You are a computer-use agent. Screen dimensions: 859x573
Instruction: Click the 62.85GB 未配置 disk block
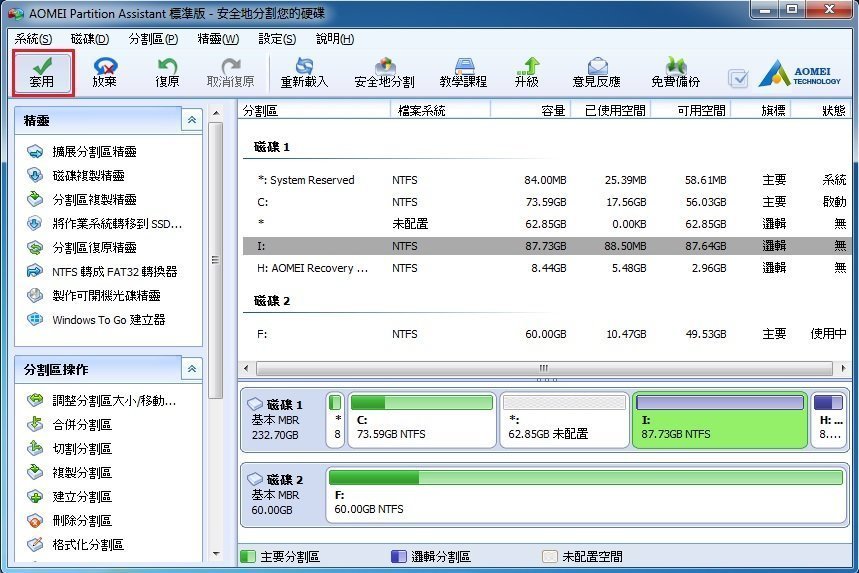564,420
